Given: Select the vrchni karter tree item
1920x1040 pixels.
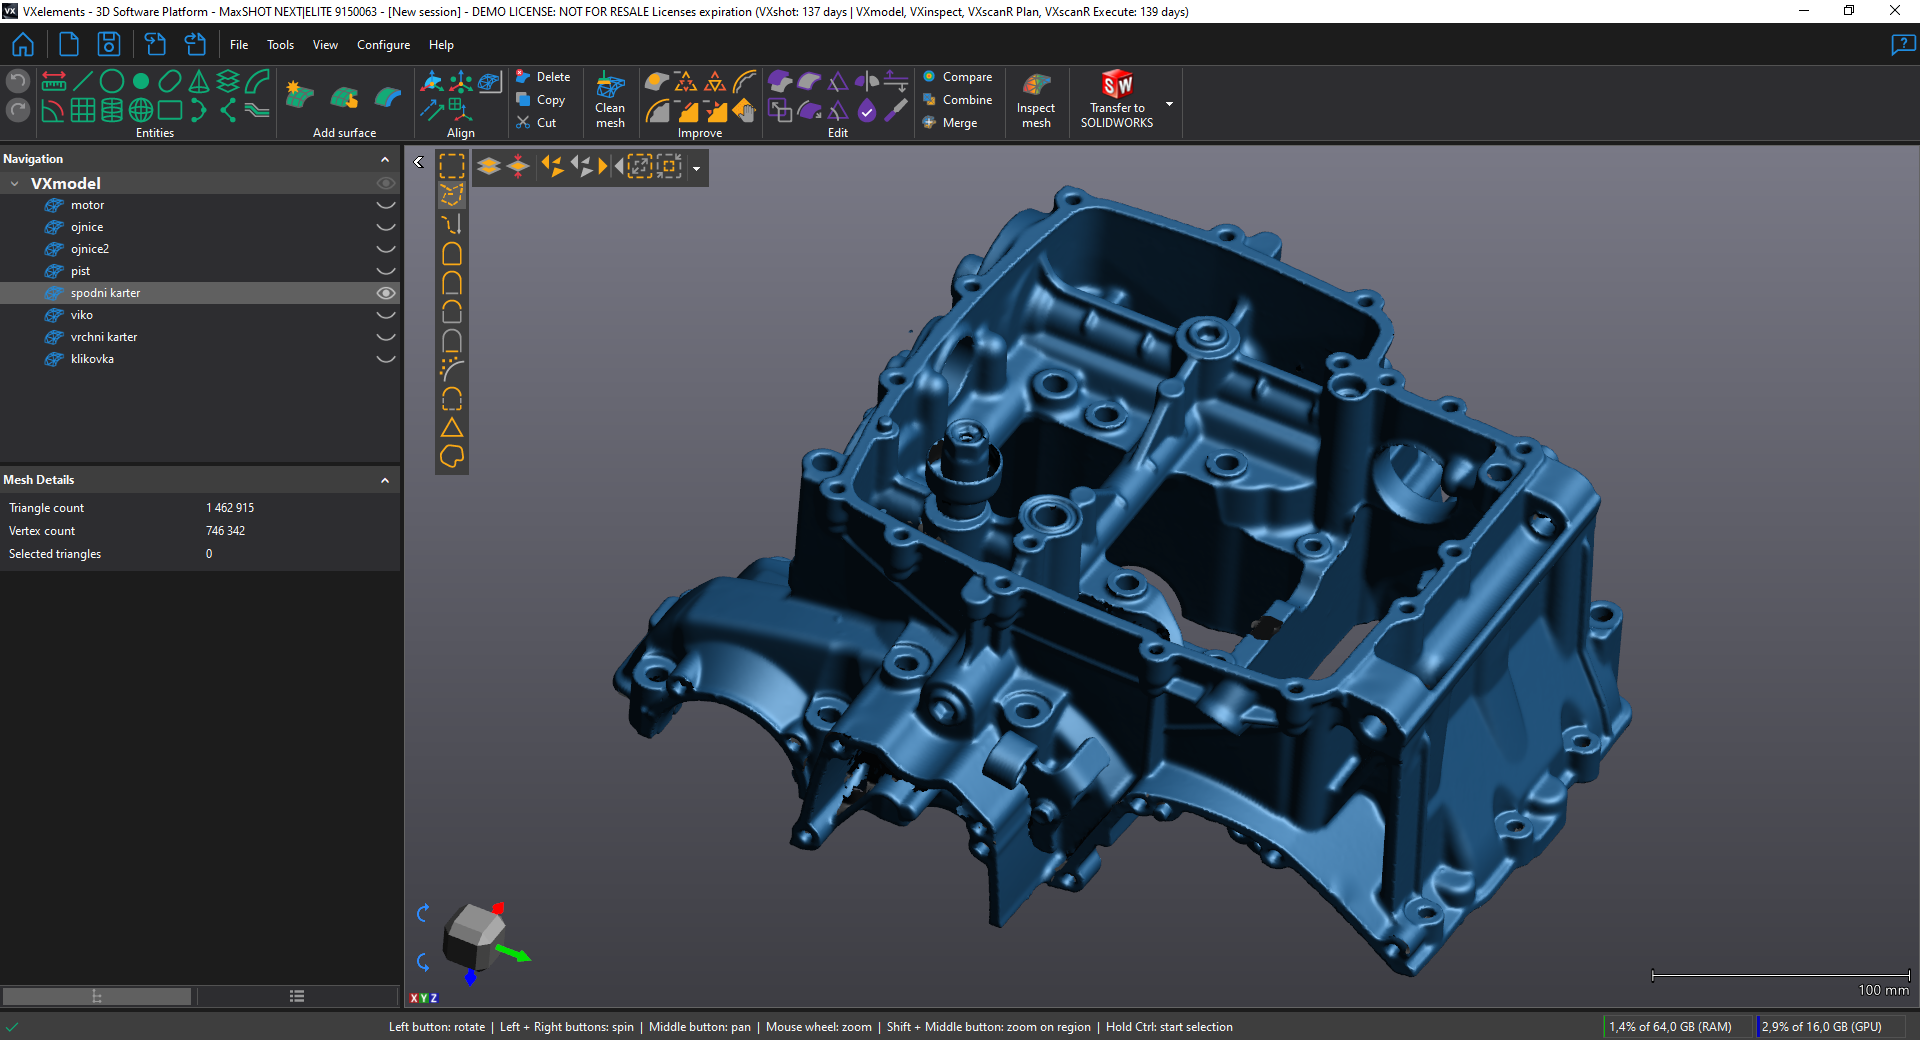Looking at the screenshot, I should tap(104, 337).
